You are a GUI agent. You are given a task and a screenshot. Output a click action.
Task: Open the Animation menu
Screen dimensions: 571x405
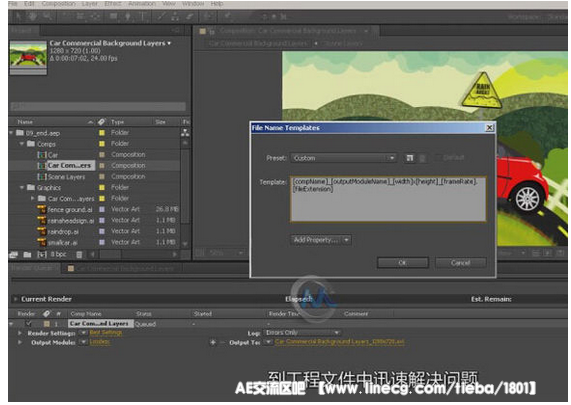(142, 4)
